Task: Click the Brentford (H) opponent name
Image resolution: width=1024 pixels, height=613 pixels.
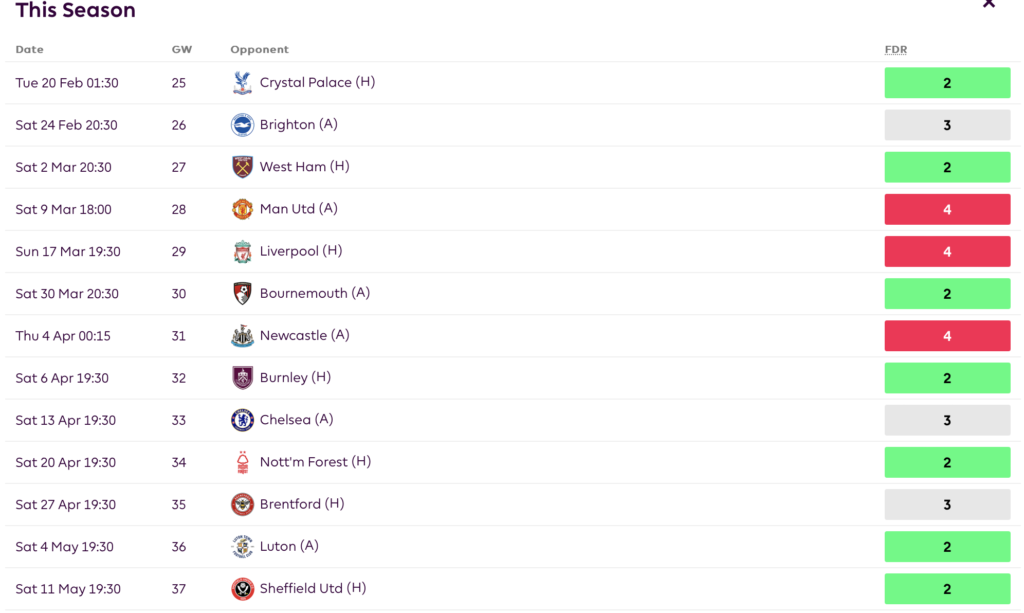Action: click(x=301, y=504)
